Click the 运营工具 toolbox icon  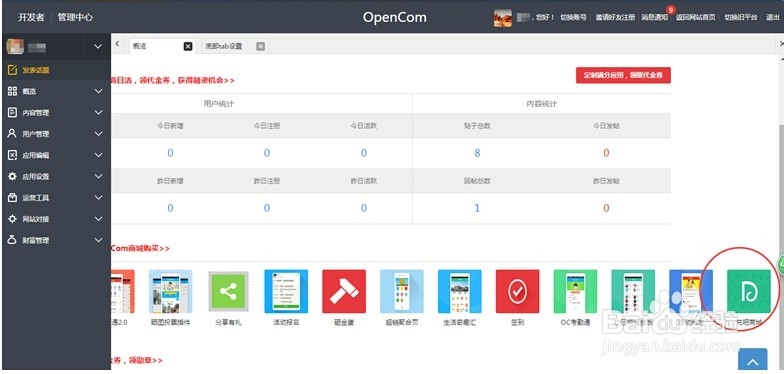pyautogui.click(x=12, y=198)
